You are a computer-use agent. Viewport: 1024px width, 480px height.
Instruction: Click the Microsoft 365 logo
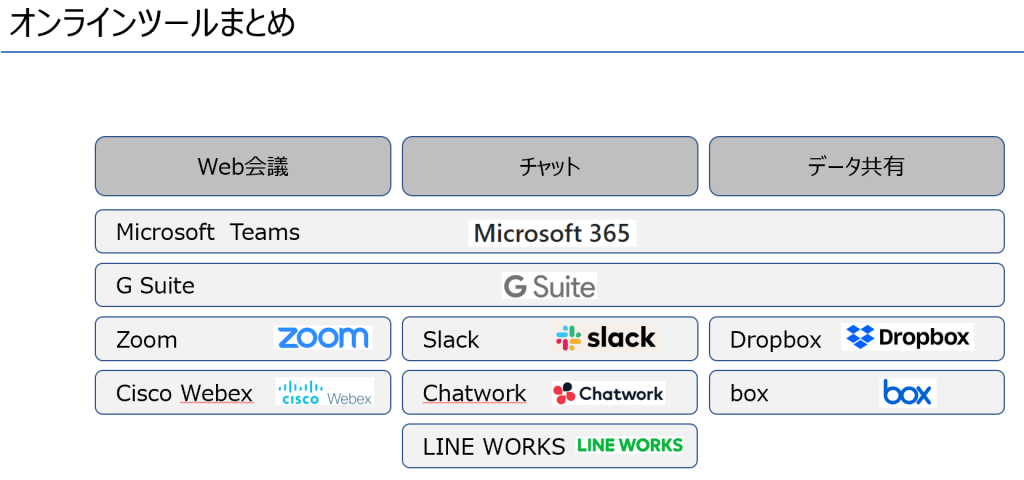[552, 233]
